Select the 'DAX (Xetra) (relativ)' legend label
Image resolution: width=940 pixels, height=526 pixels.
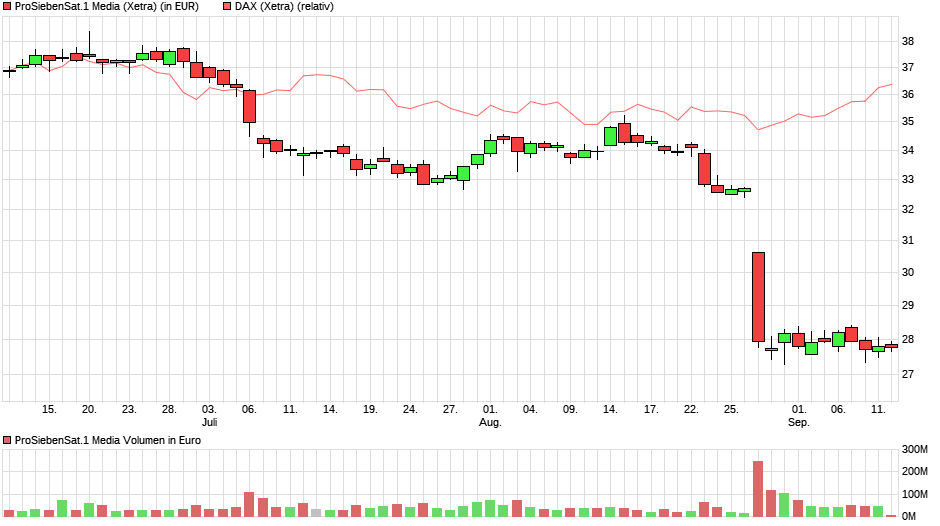(284, 7)
